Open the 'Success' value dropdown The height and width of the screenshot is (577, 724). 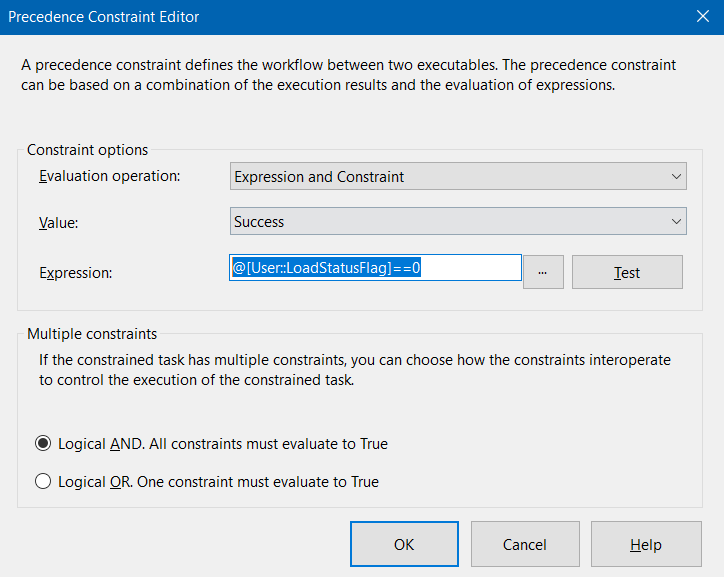click(458, 222)
